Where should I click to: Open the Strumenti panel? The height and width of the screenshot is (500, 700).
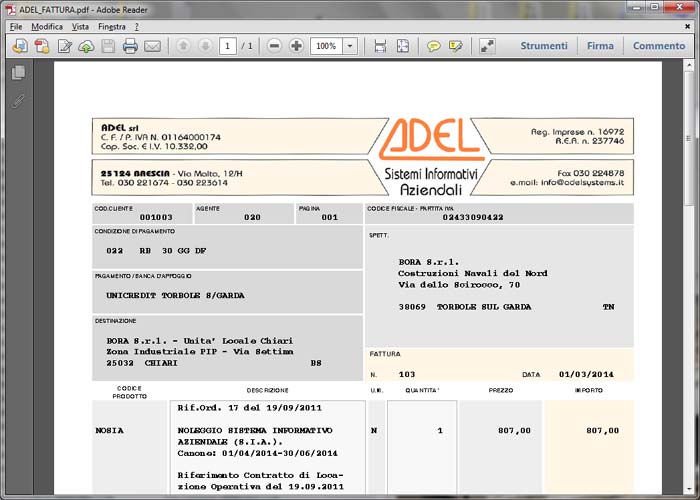click(x=544, y=46)
